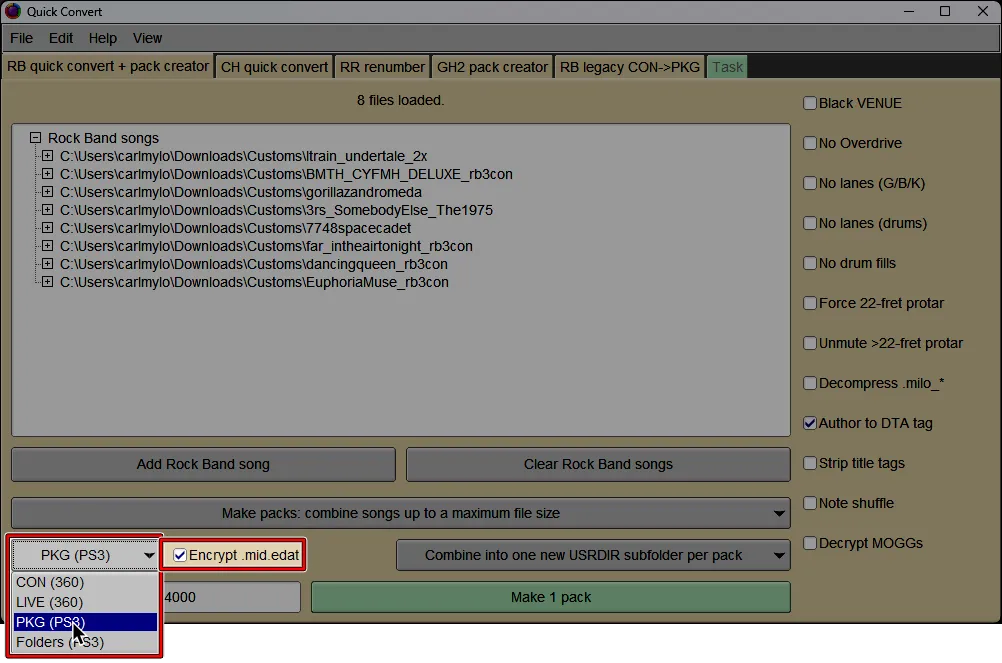Open the Edit menu
This screenshot has width=1002, height=663.
click(61, 38)
